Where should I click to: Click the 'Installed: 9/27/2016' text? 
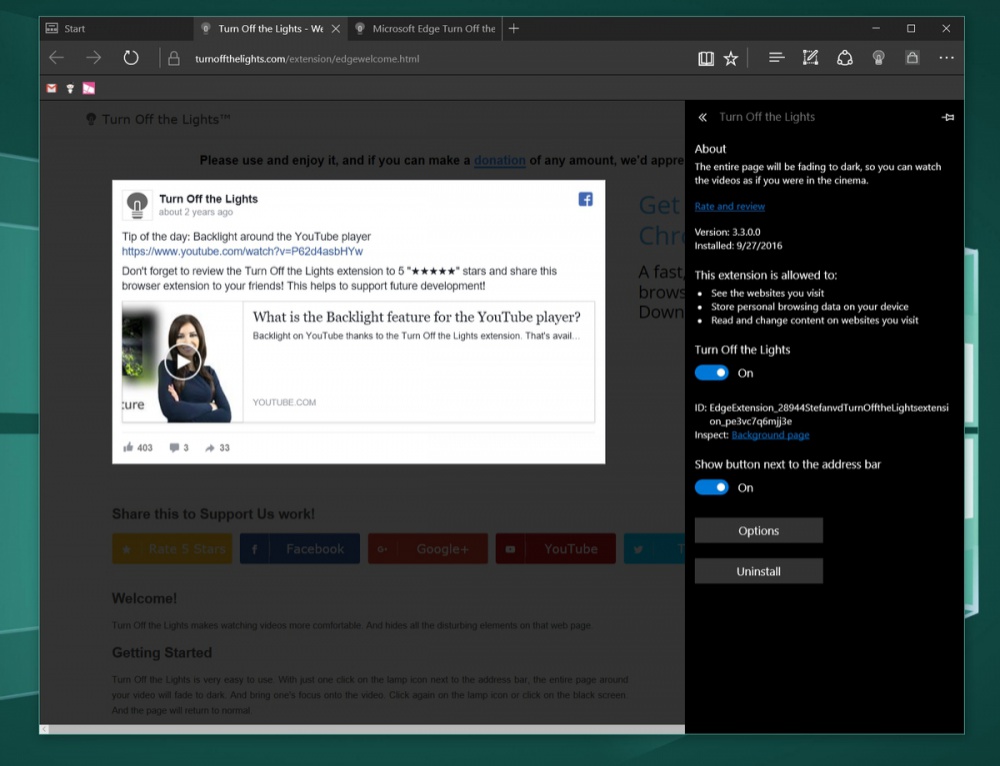click(x=739, y=246)
